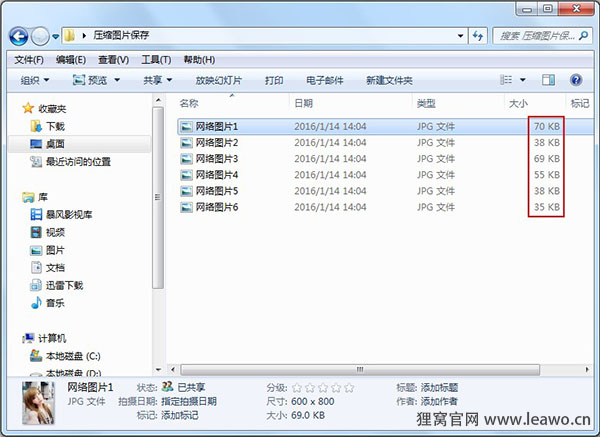The height and width of the screenshot is (437, 600).
Task: Sort files by the 大小 column header
Action: (x=518, y=103)
